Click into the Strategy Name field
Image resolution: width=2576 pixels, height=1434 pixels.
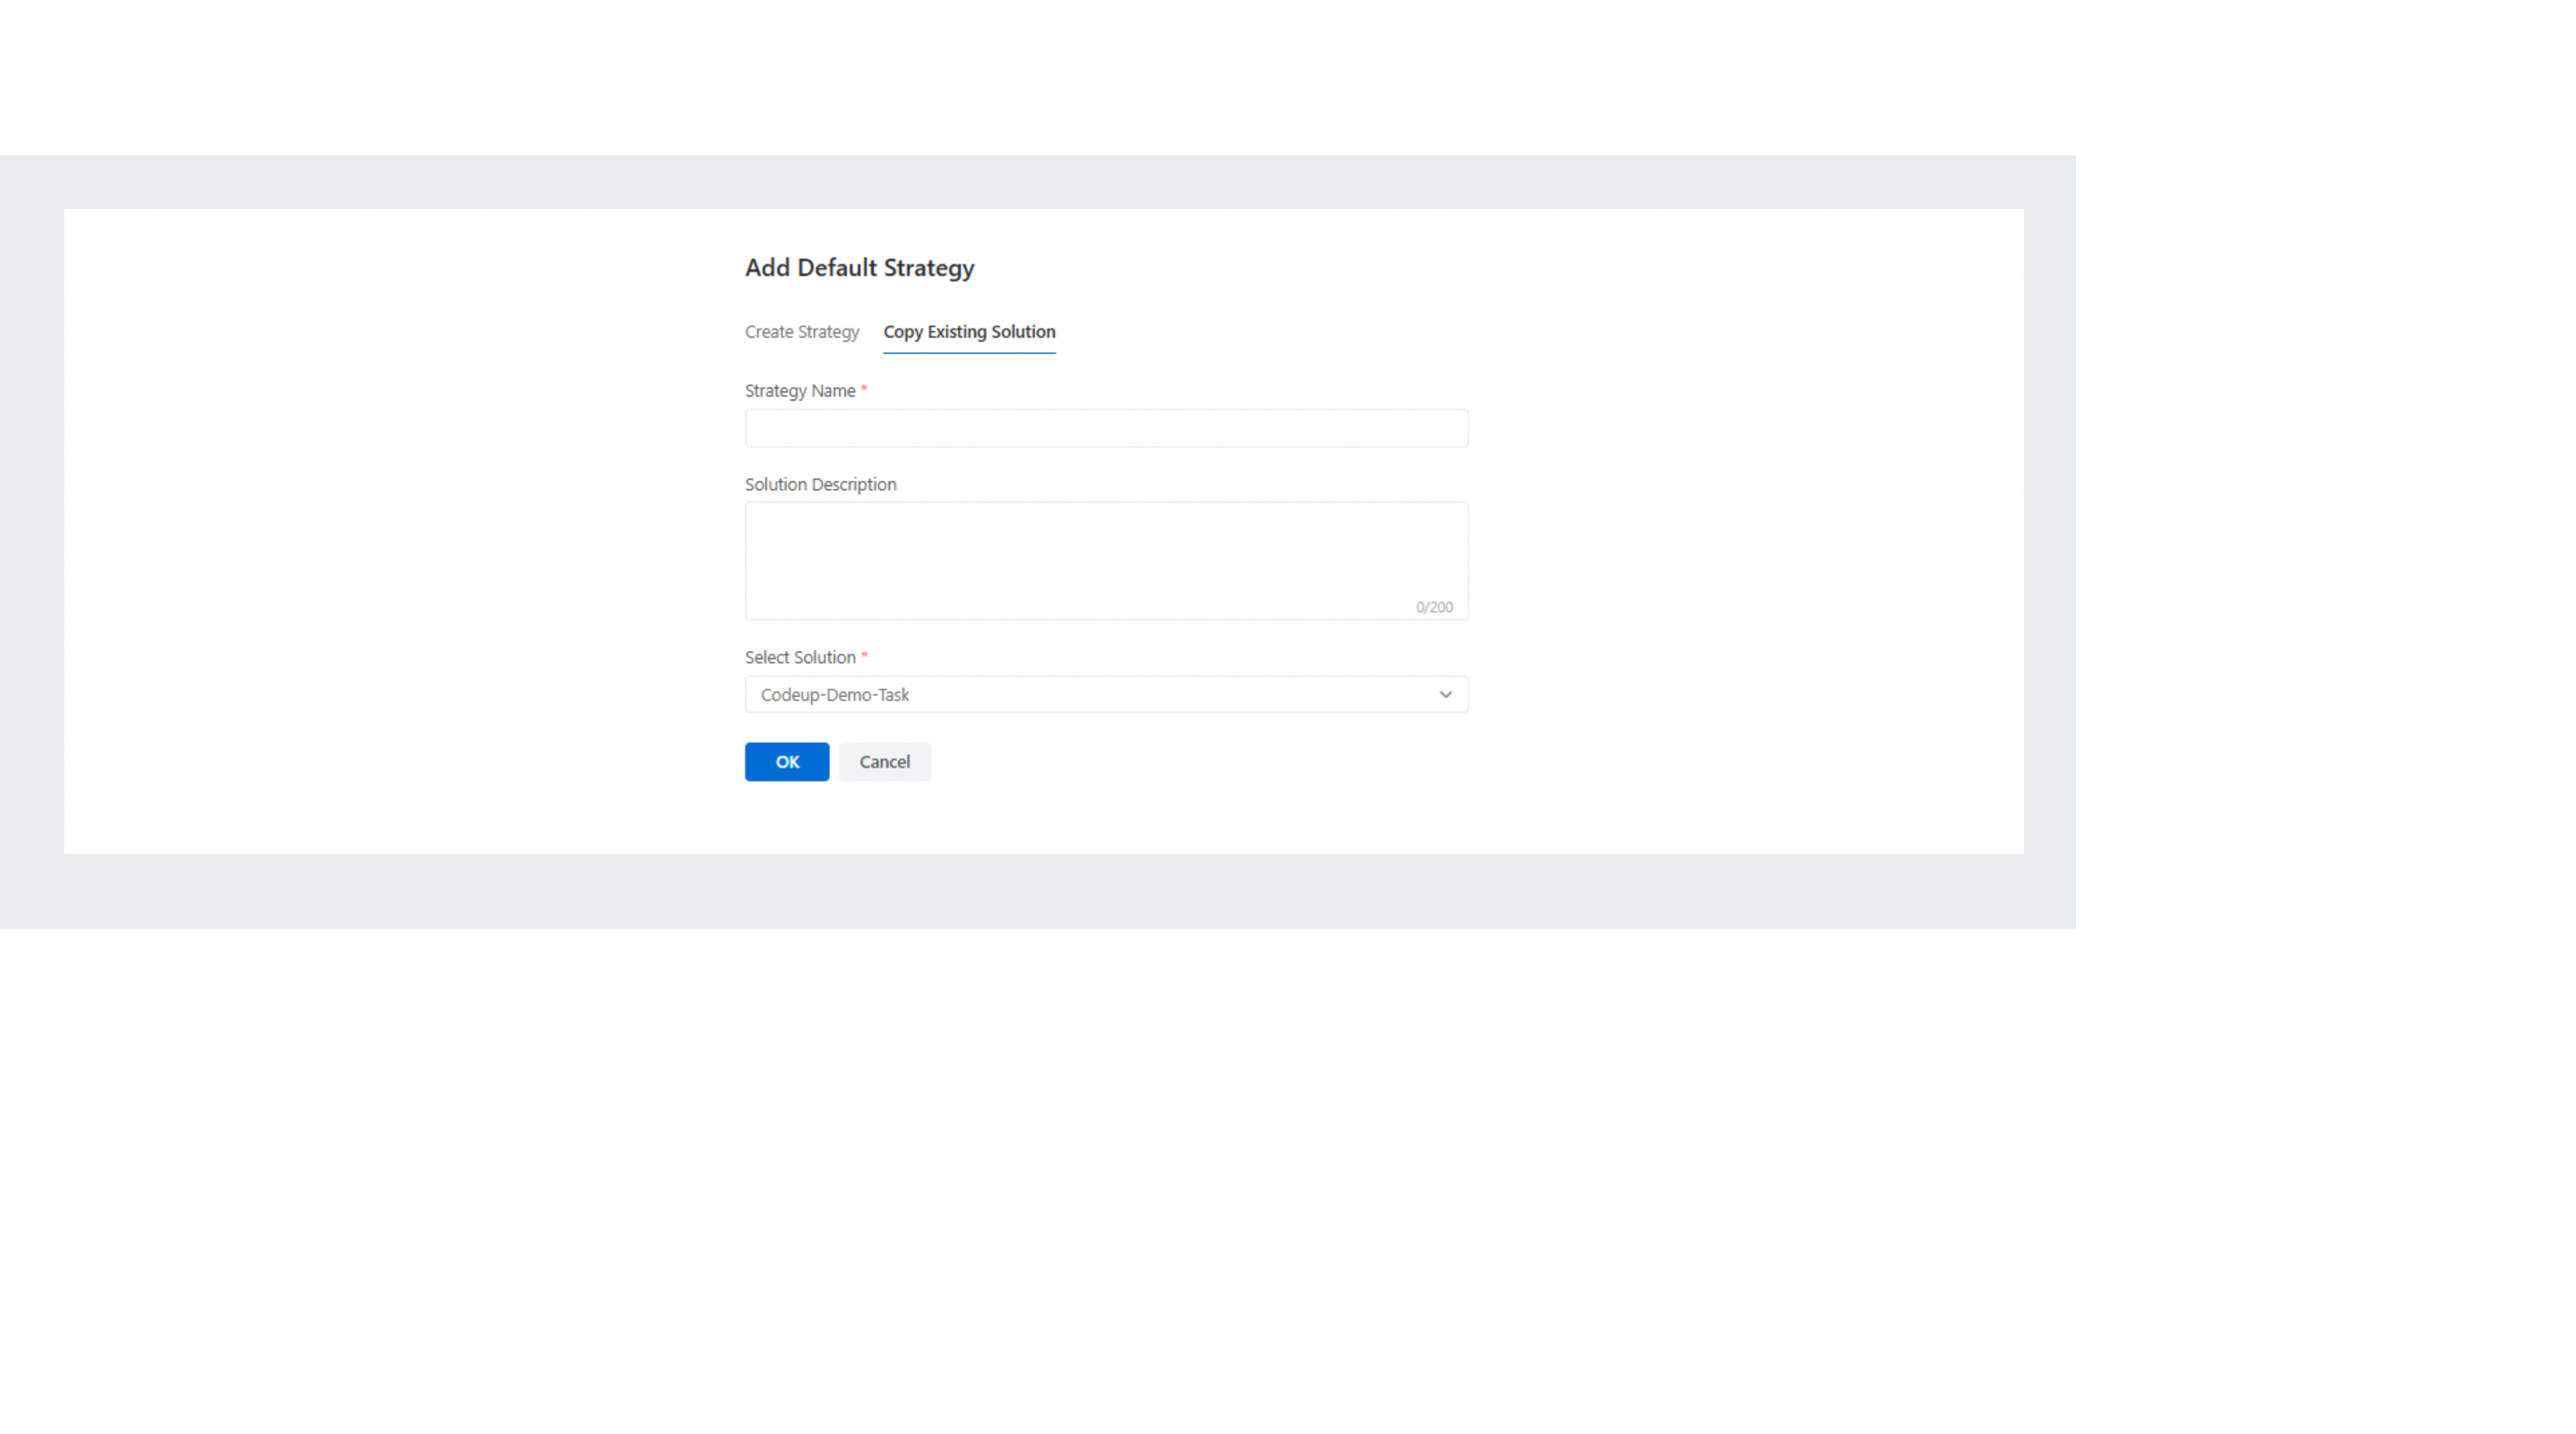[1105, 429]
